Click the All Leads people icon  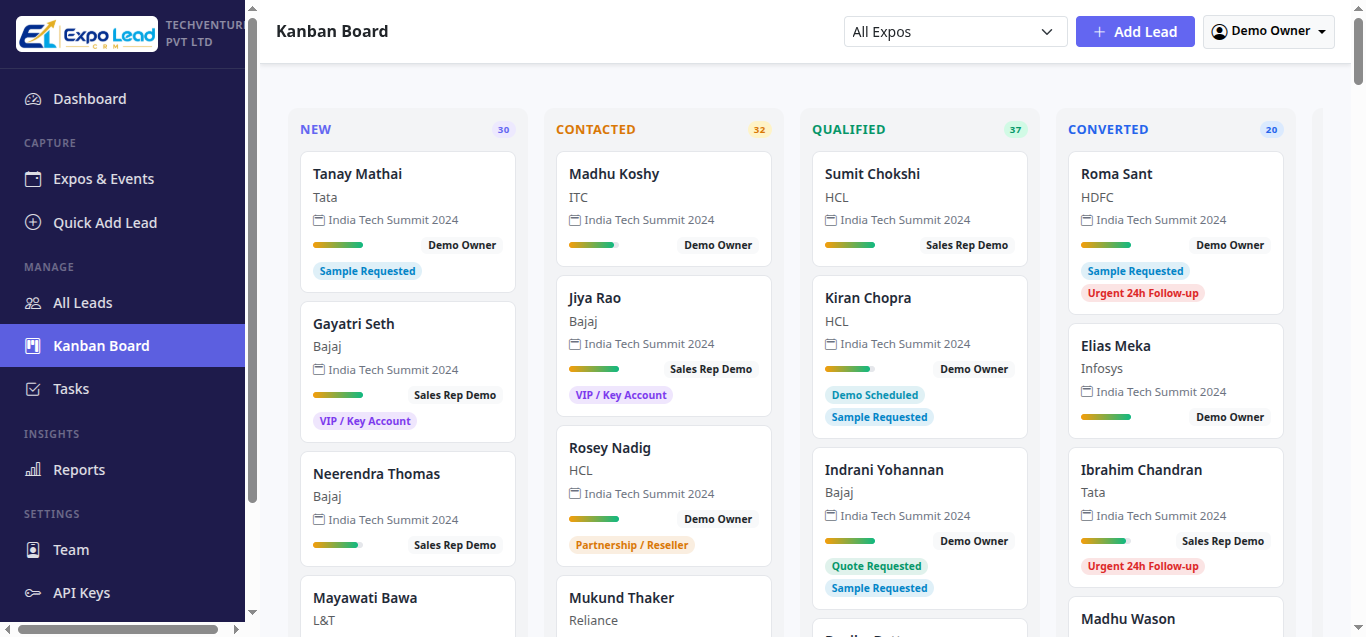tap(33, 303)
